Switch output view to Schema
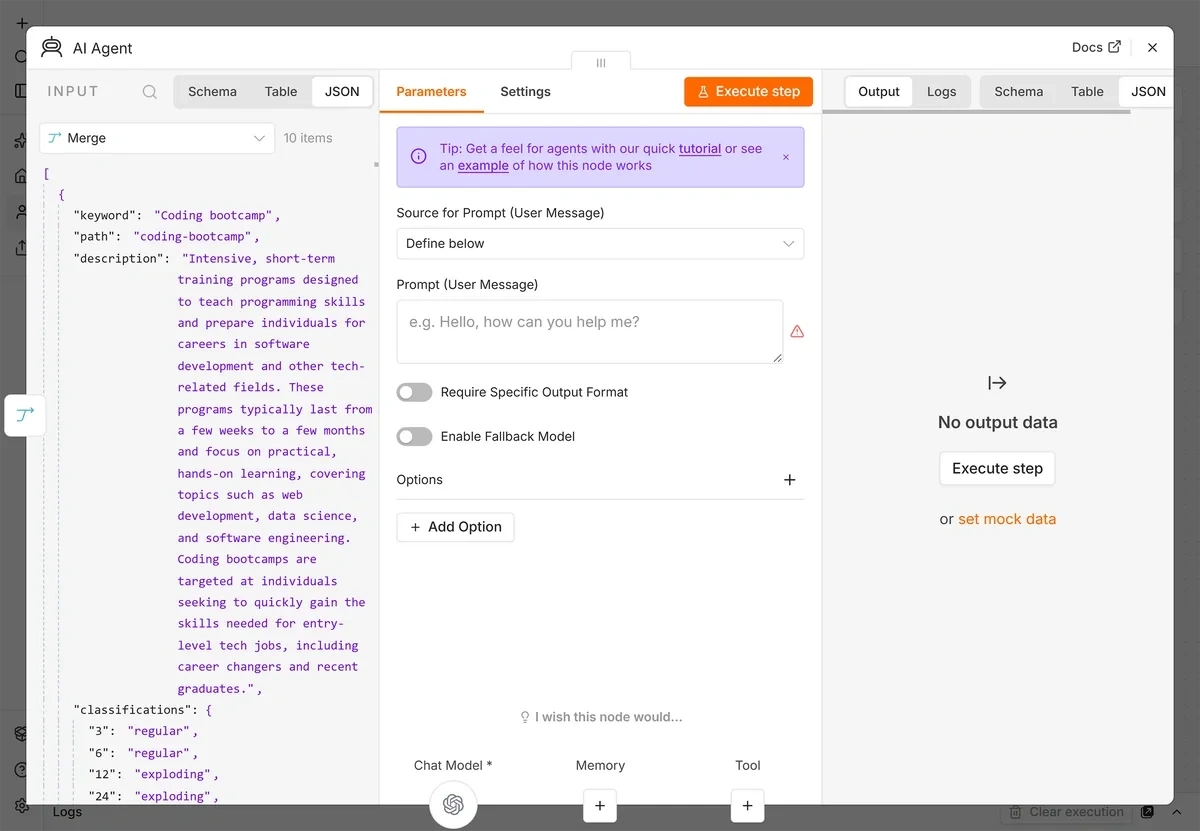The image size is (1200, 831). (1018, 91)
